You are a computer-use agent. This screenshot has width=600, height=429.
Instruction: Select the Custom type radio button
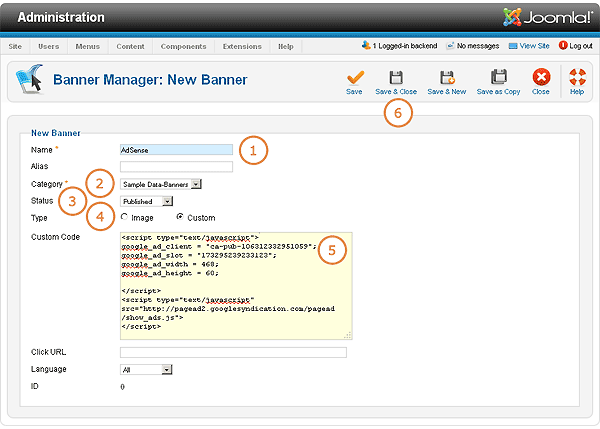[180, 217]
